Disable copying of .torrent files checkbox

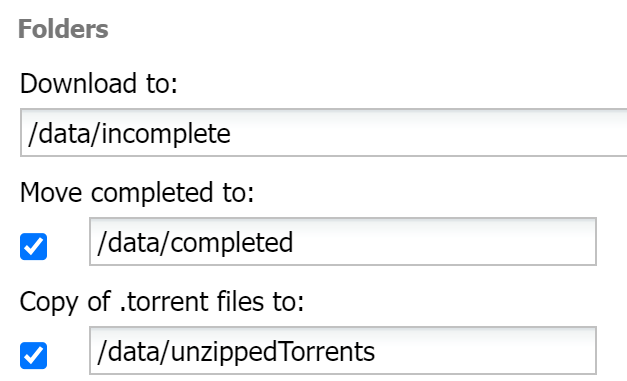(x=34, y=355)
